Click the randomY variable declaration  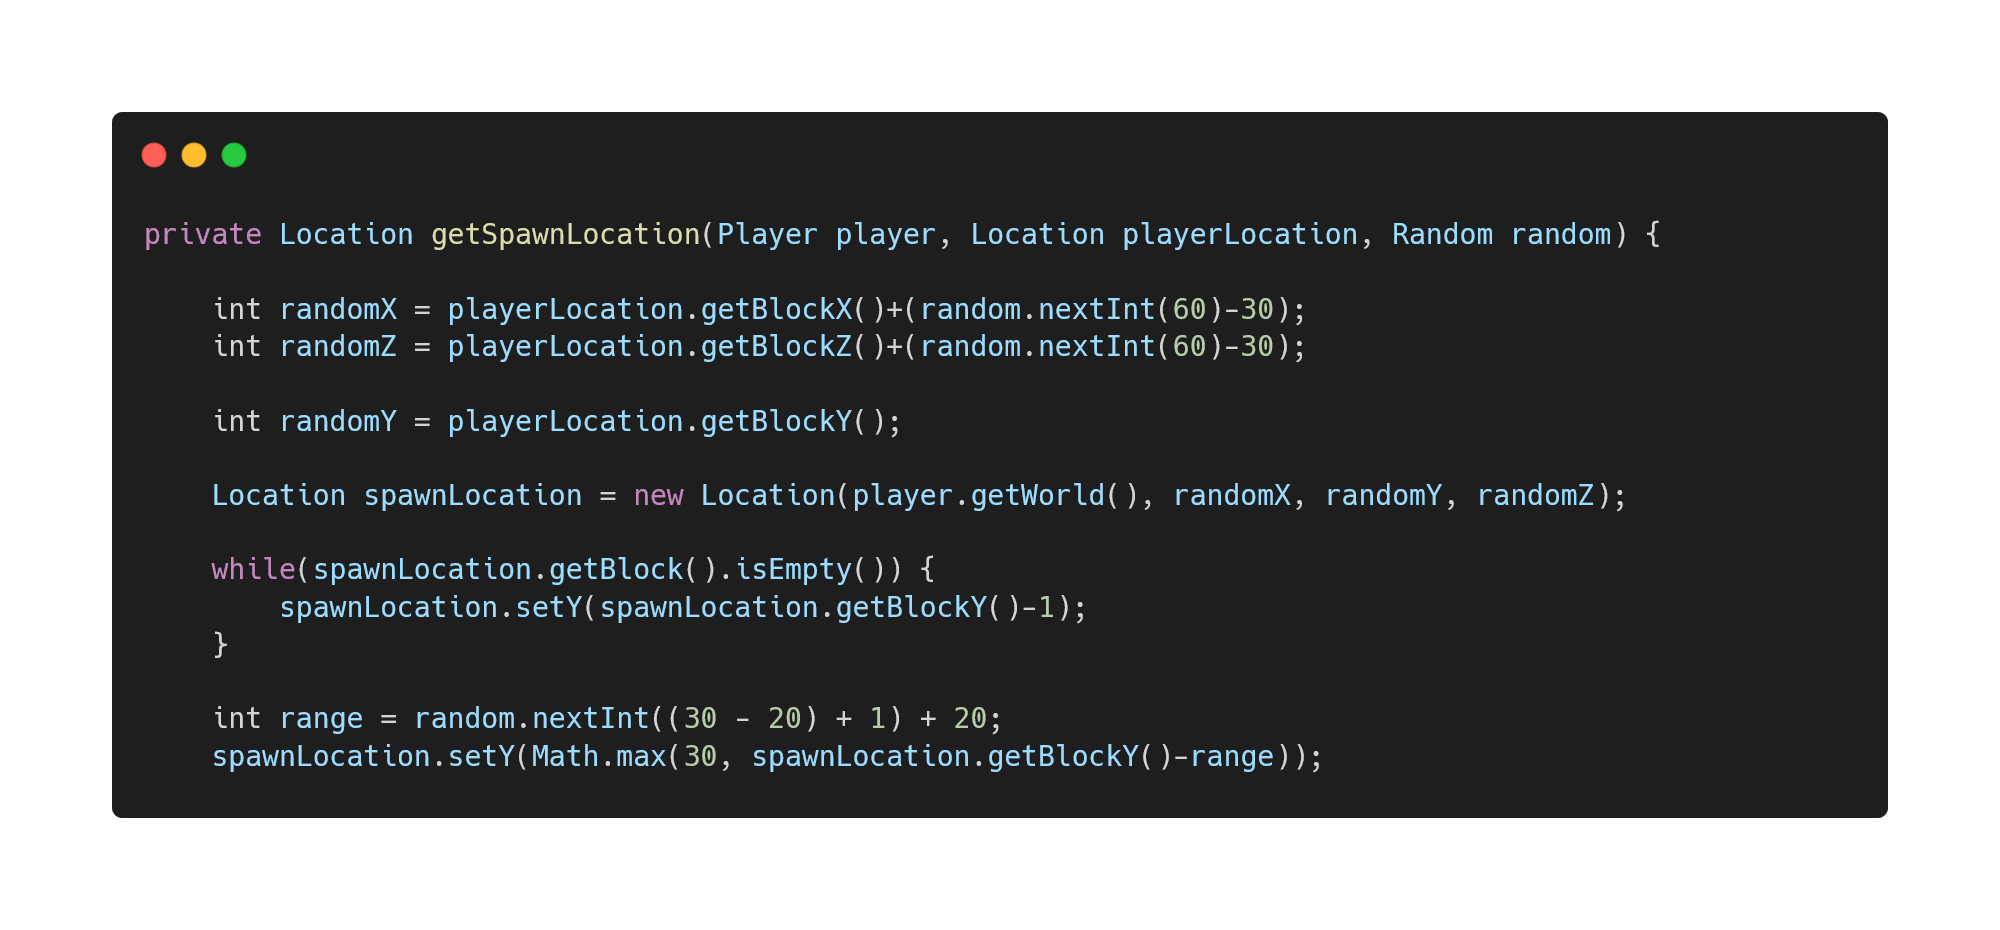pos(338,422)
